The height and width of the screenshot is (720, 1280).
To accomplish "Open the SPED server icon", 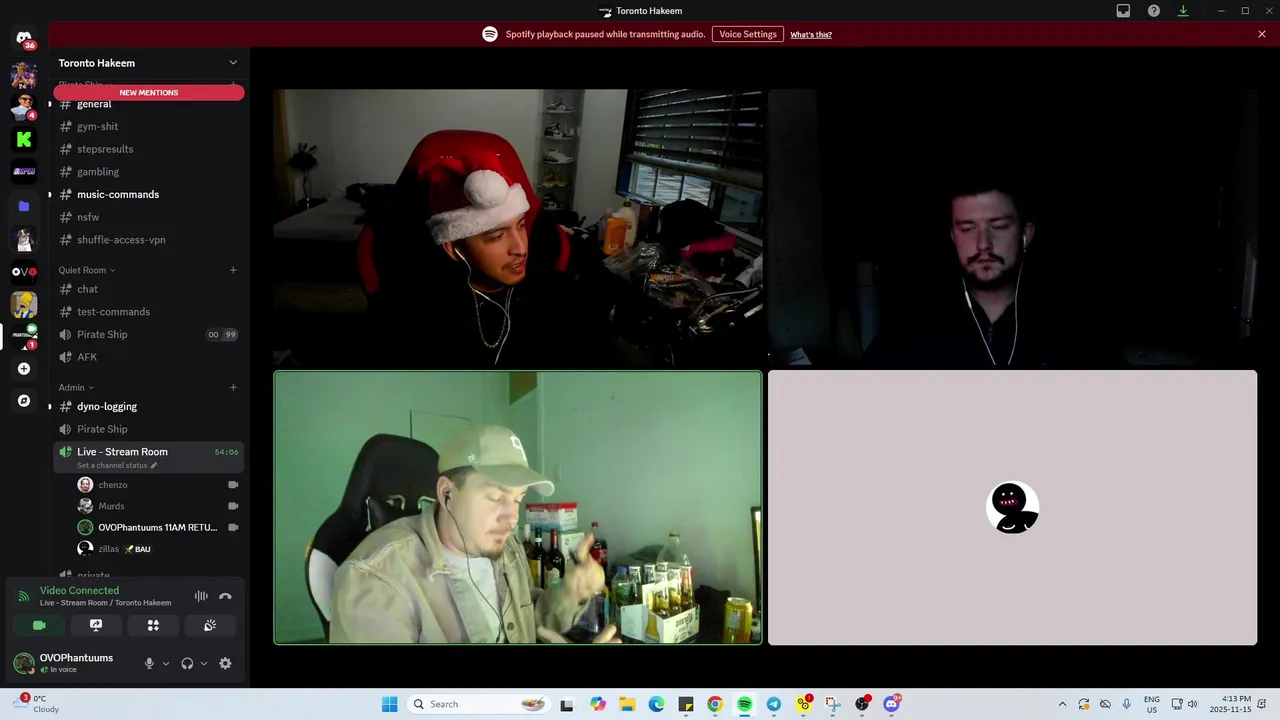I will coord(24,172).
